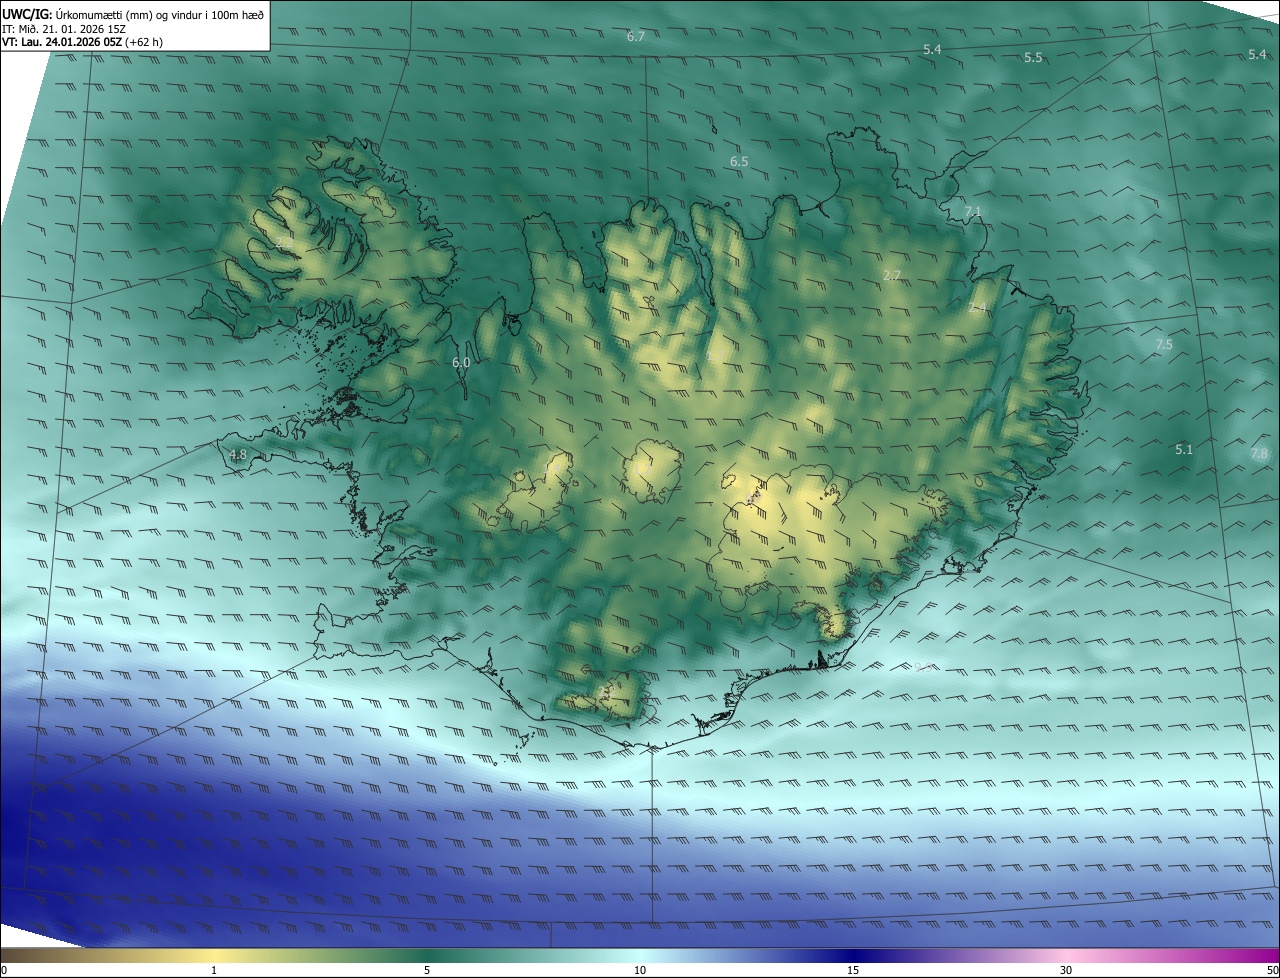Image resolution: width=1280 pixels, height=978 pixels.
Task: Click the color scale tick label '15'
Action: 853,970
